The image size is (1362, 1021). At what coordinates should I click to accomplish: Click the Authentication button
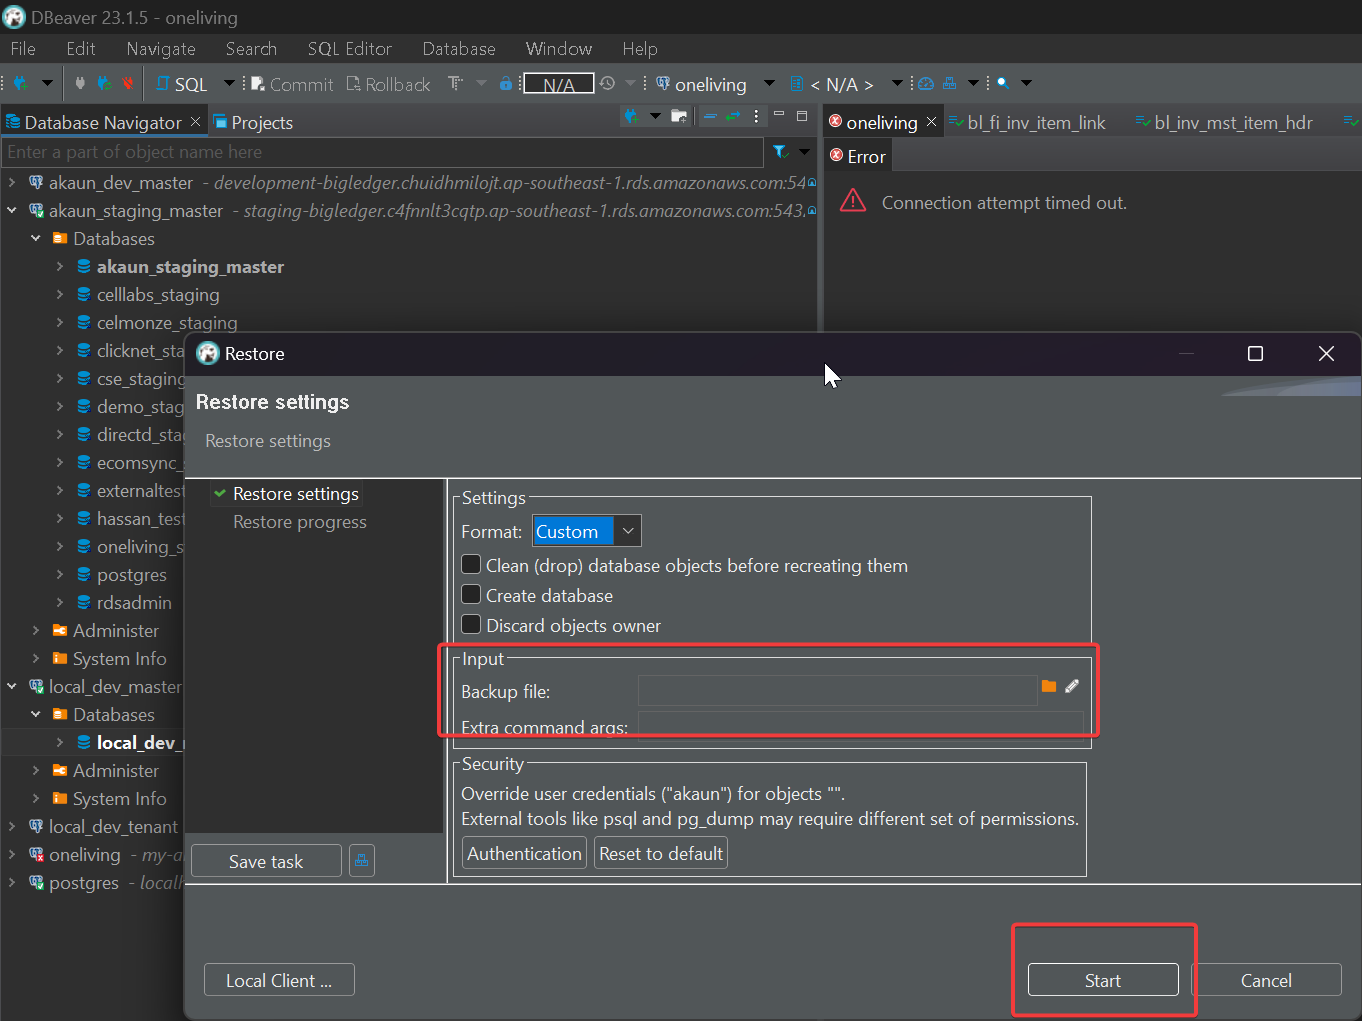coord(524,853)
